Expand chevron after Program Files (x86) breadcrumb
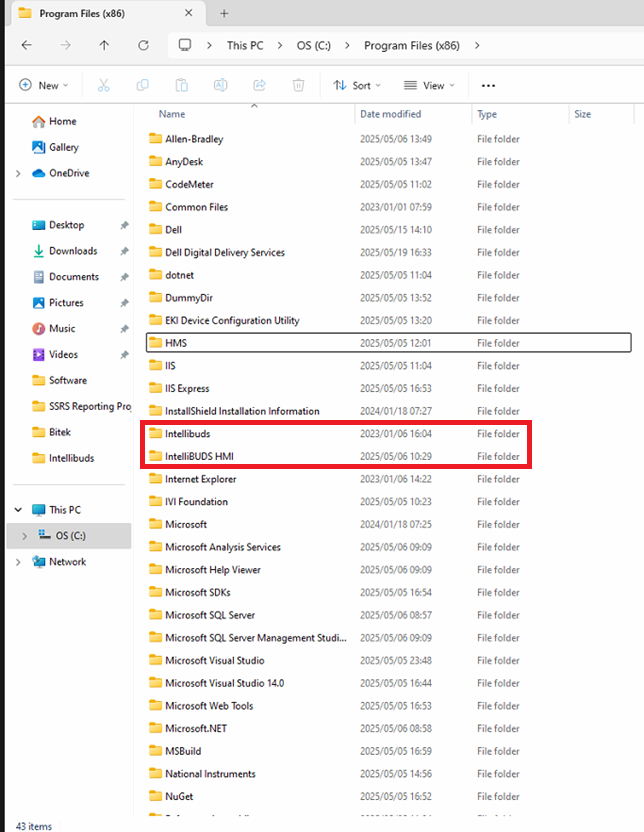 pos(477,46)
